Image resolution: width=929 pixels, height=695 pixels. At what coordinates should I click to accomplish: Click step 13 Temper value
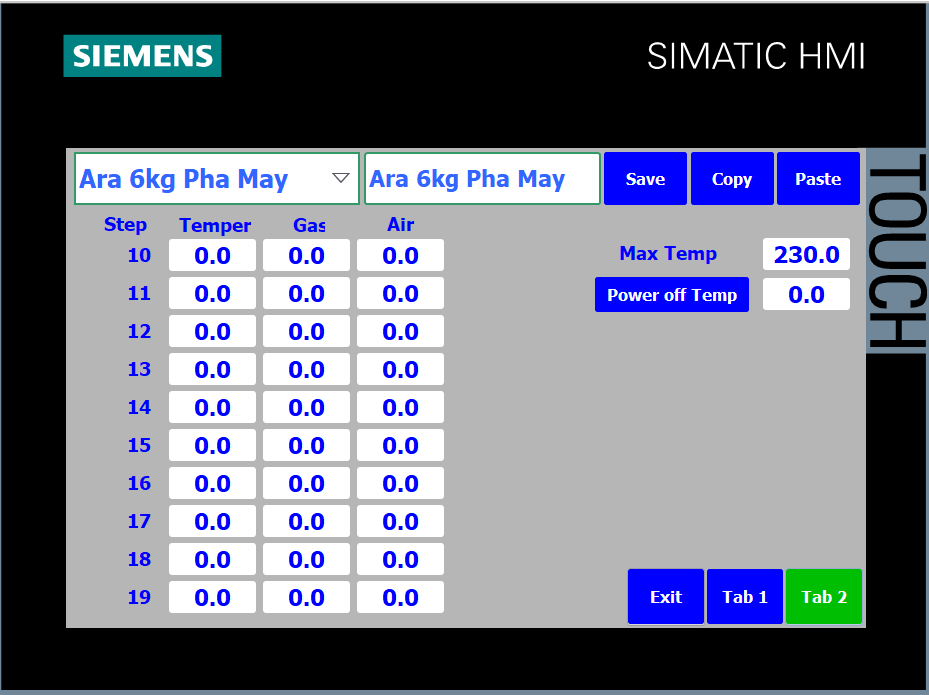coord(212,370)
